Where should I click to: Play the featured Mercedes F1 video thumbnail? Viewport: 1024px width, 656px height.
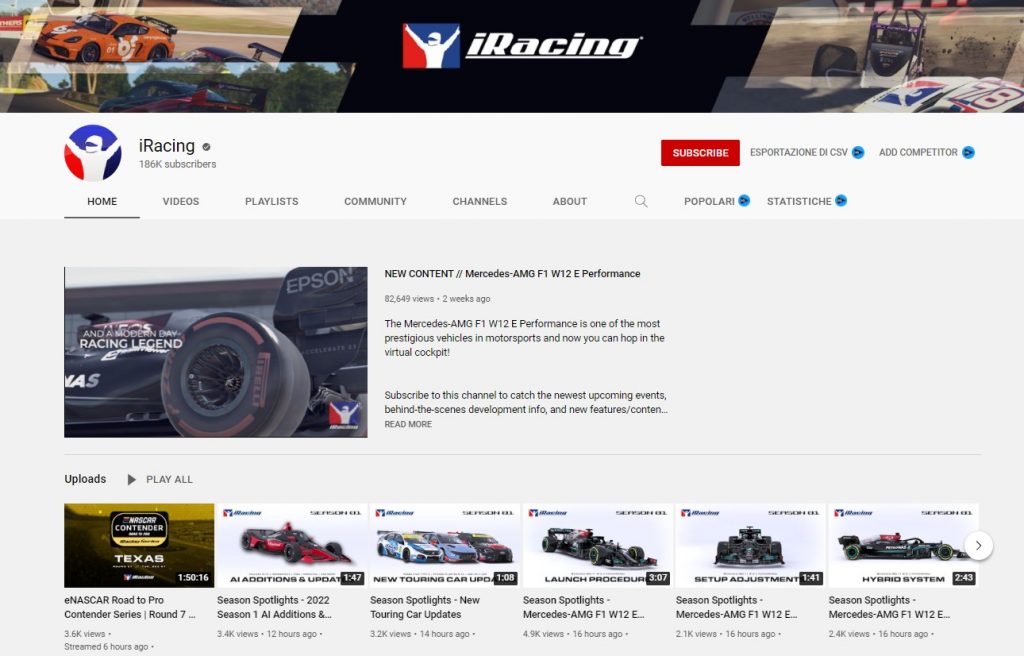[x=216, y=352]
